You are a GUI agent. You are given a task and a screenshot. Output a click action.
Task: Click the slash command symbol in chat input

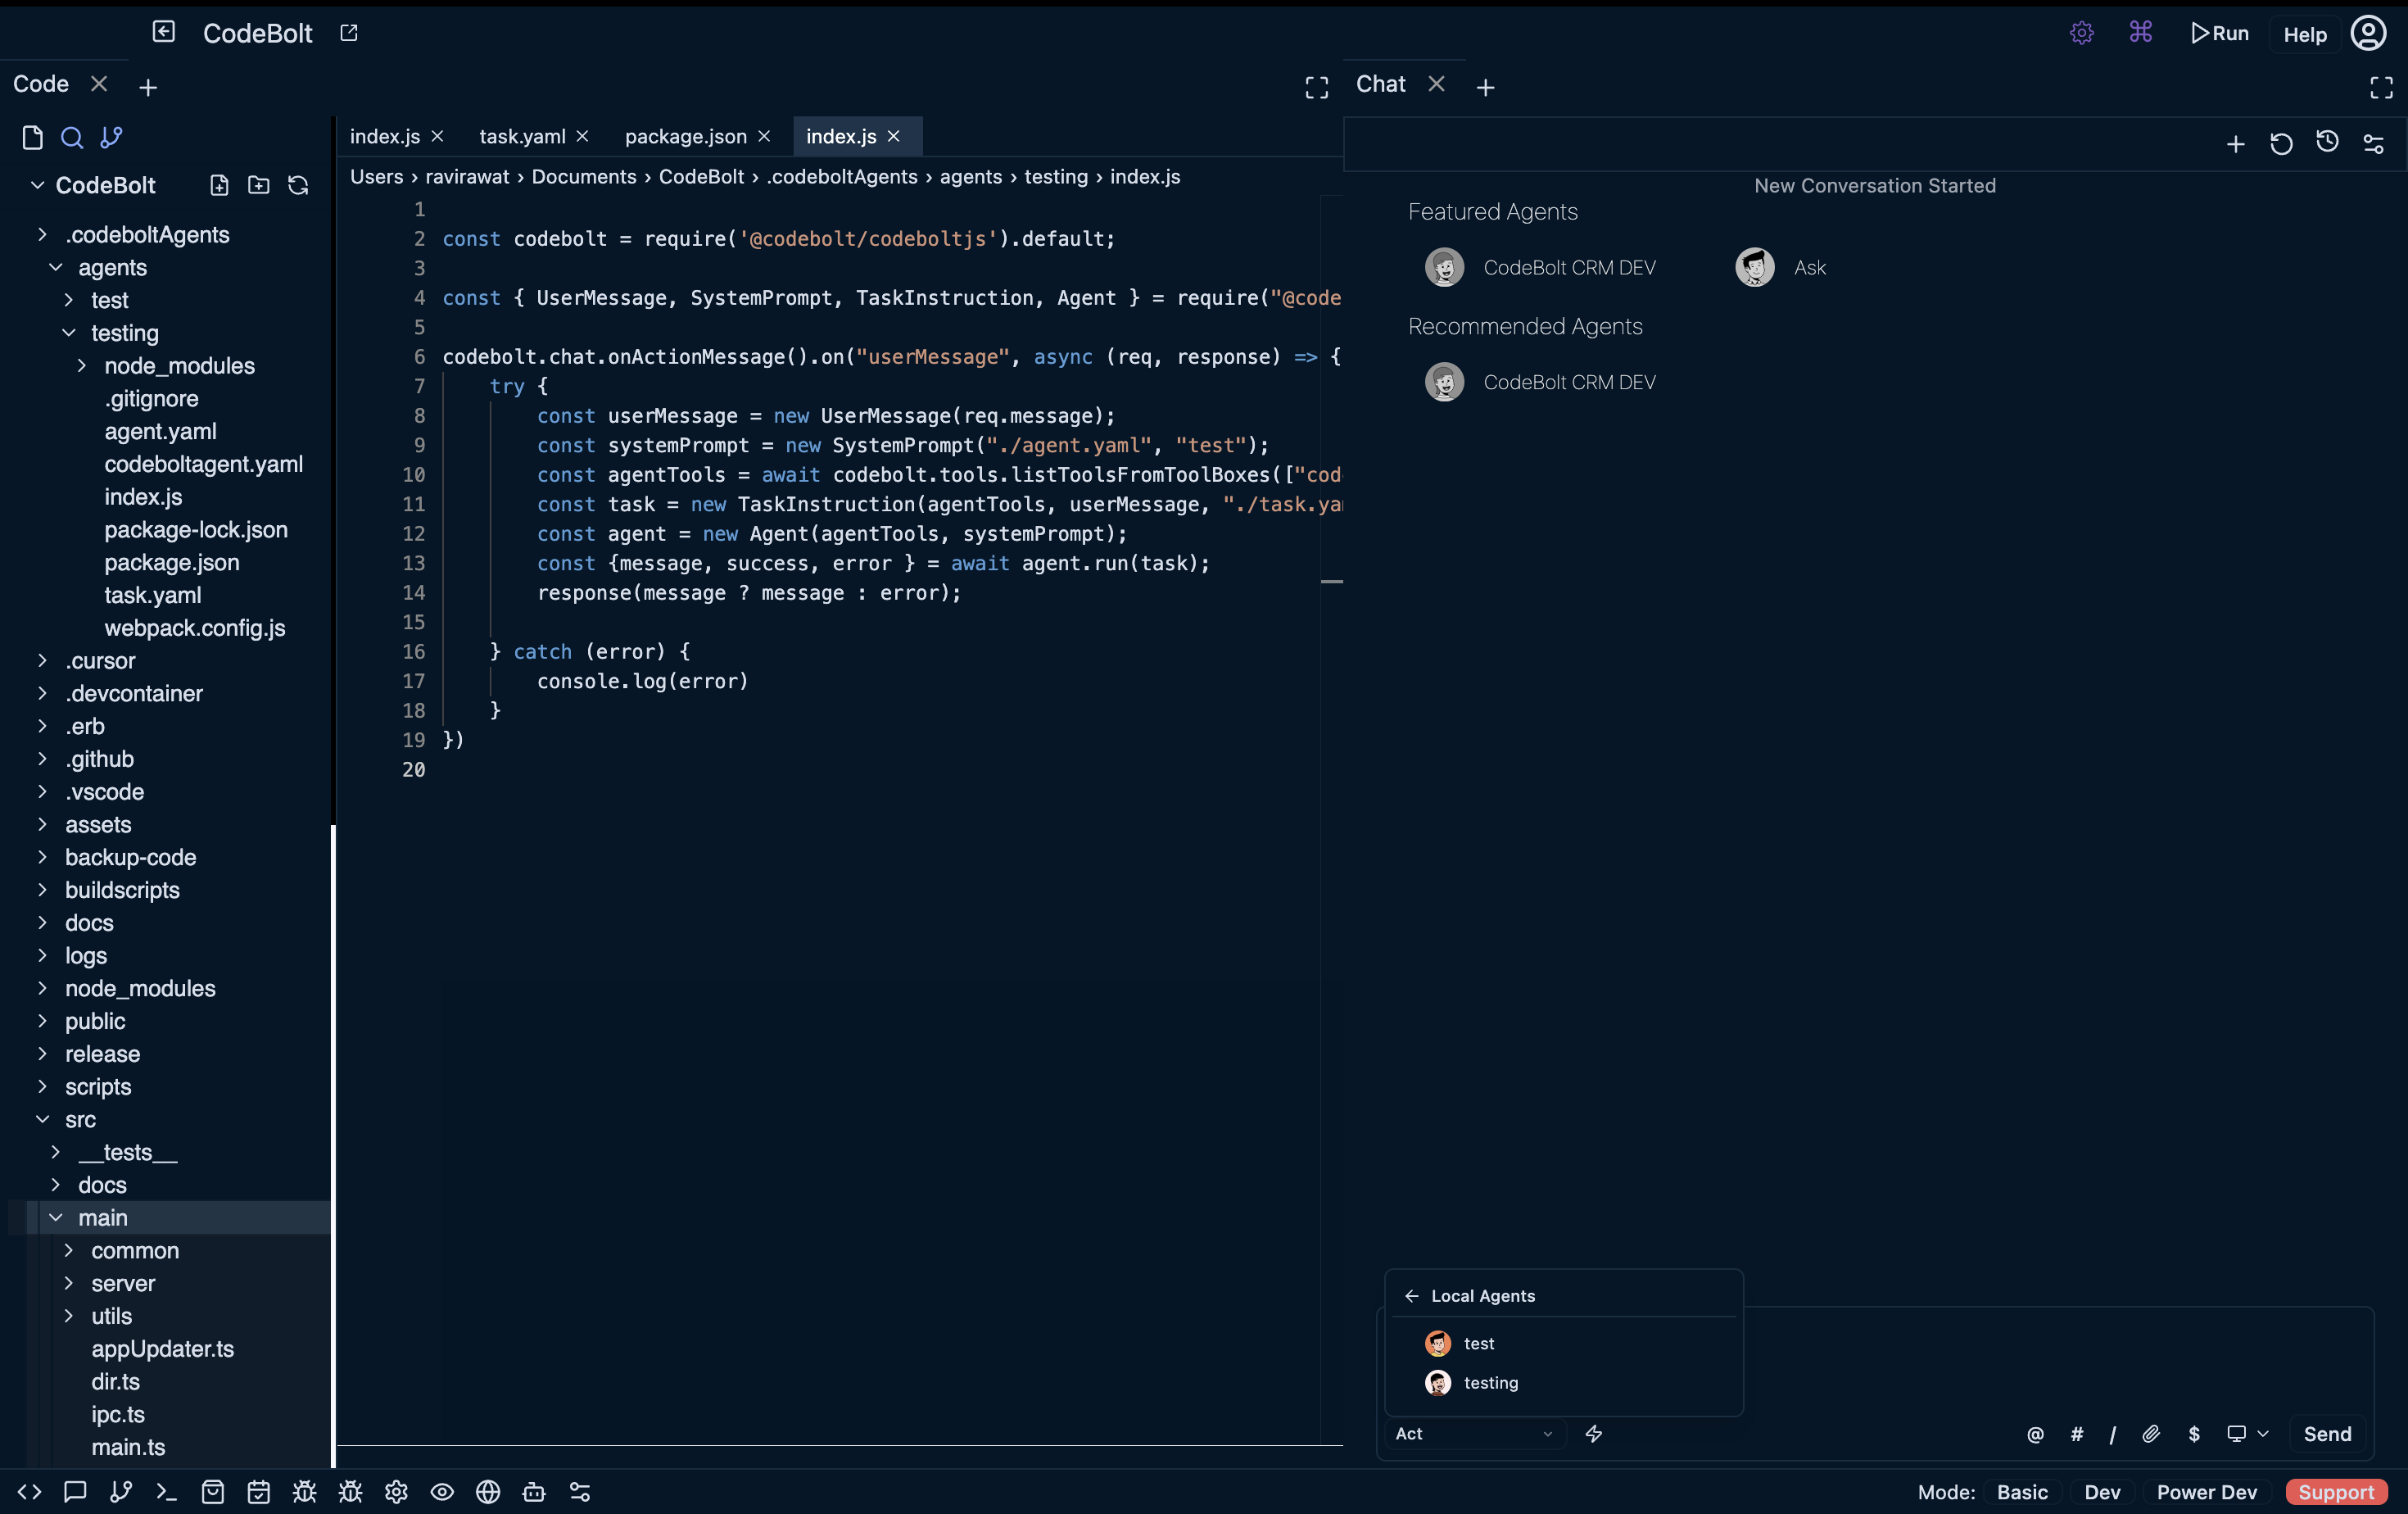pos(2113,1434)
